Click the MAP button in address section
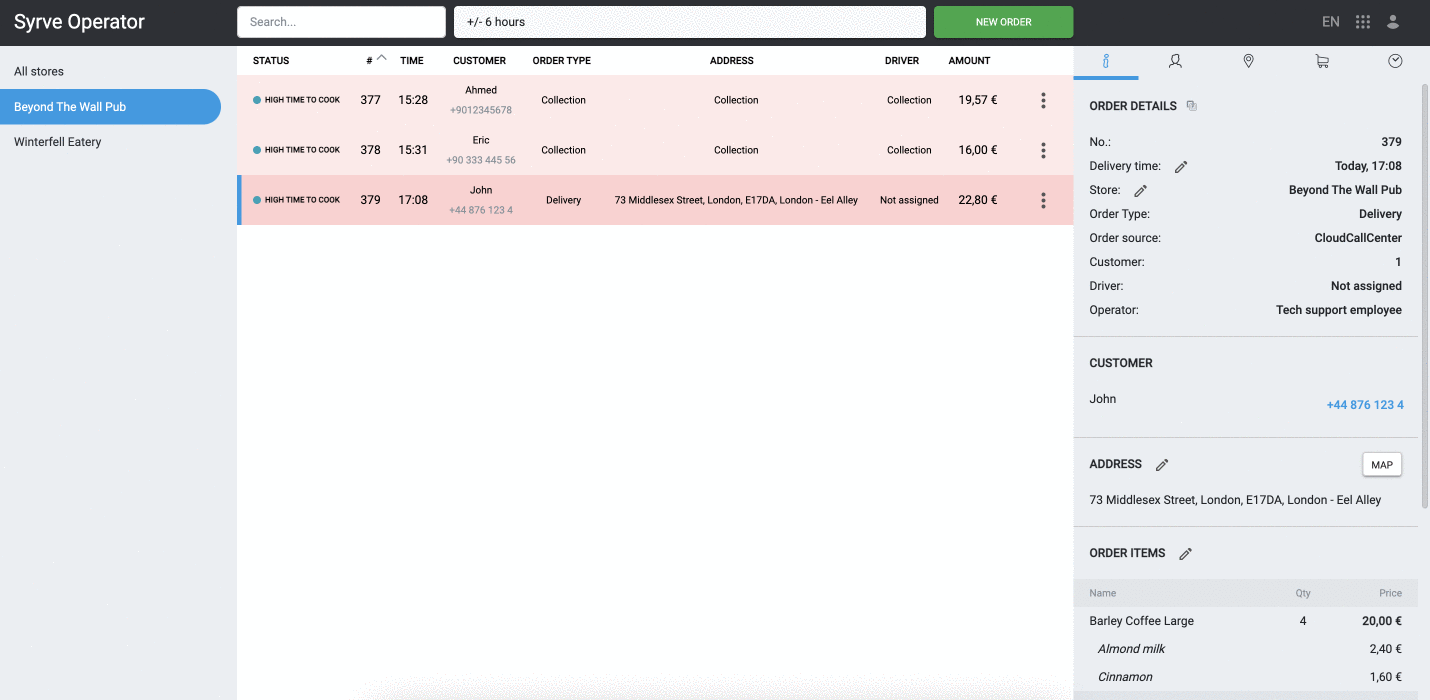Image resolution: width=1430 pixels, height=700 pixels. (x=1381, y=465)
